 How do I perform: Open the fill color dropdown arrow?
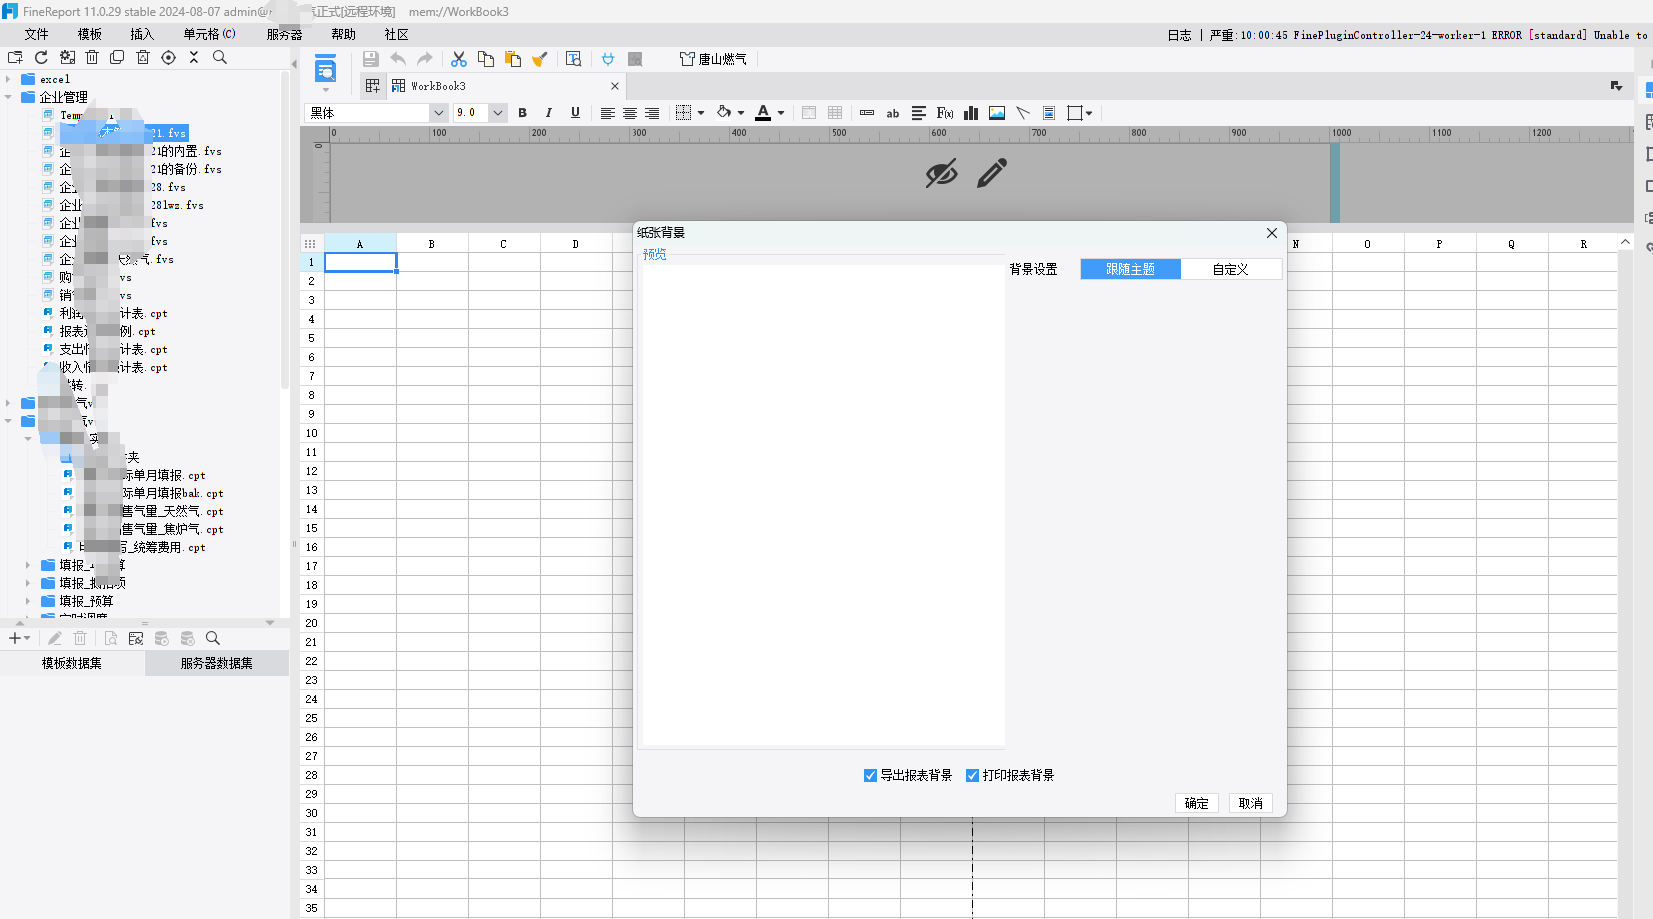(741, 113)
